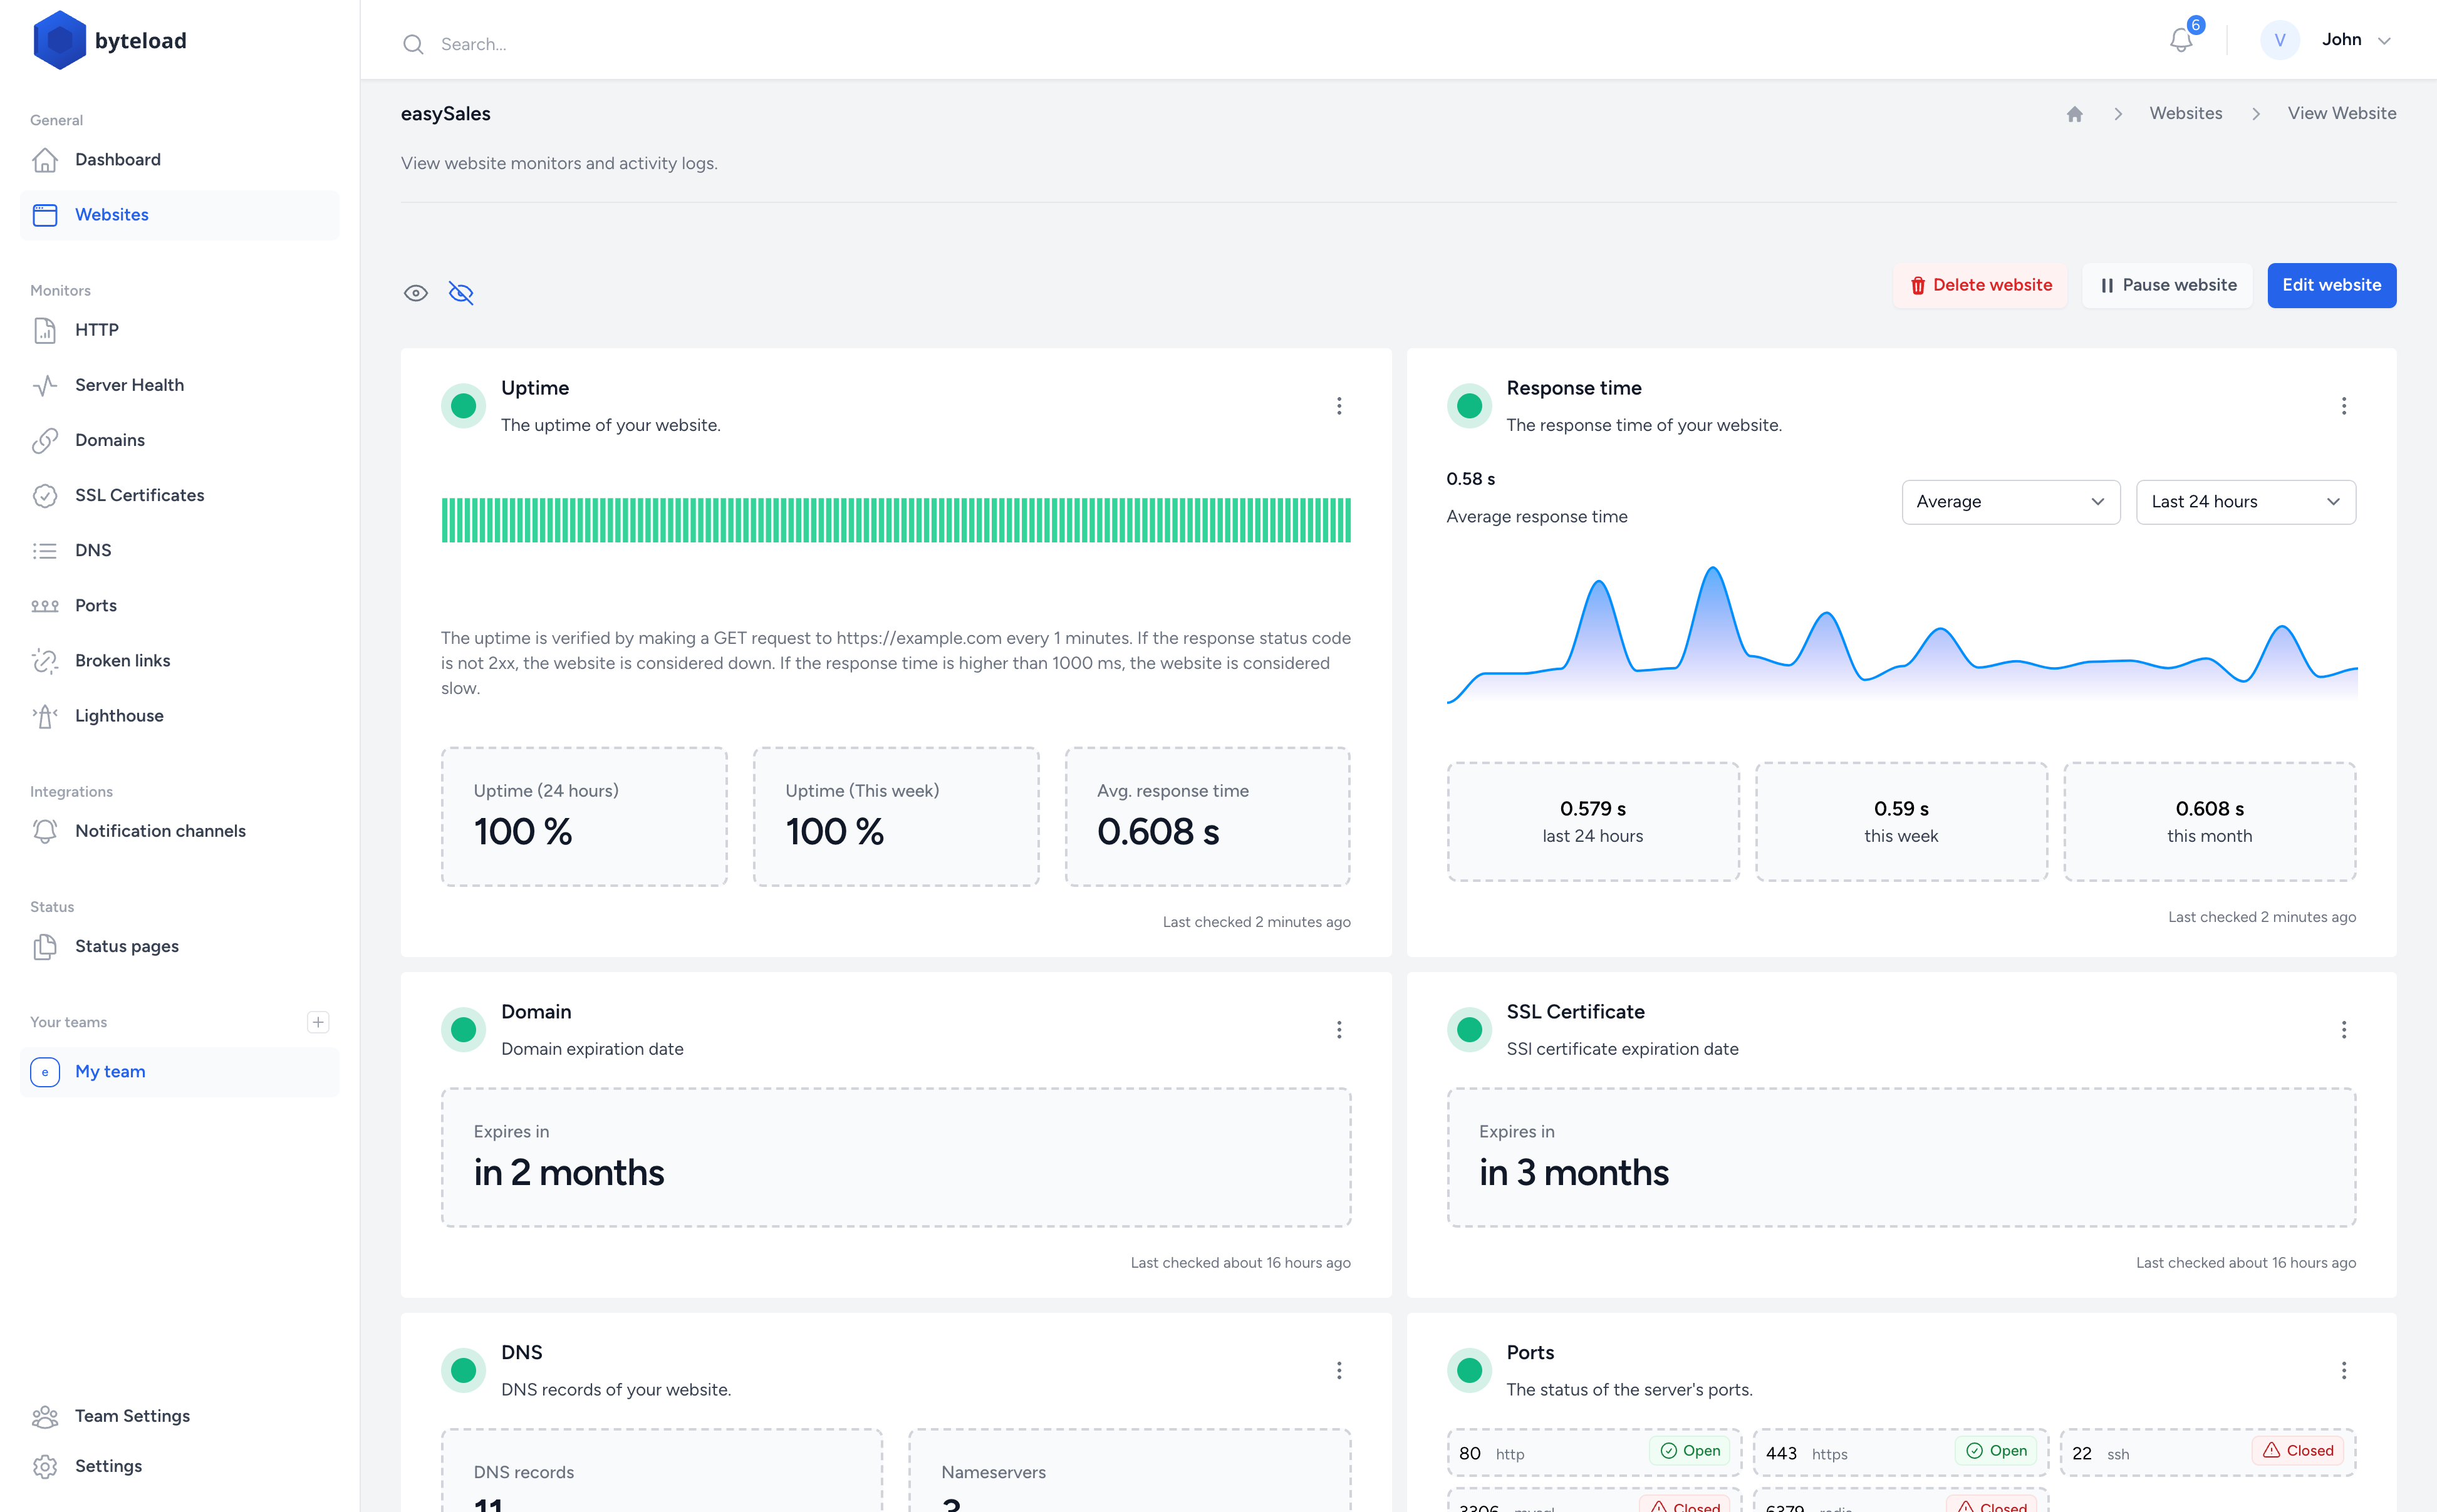Click the green uptime status bar
2437x1512 pixels.
tap(896, 520)
